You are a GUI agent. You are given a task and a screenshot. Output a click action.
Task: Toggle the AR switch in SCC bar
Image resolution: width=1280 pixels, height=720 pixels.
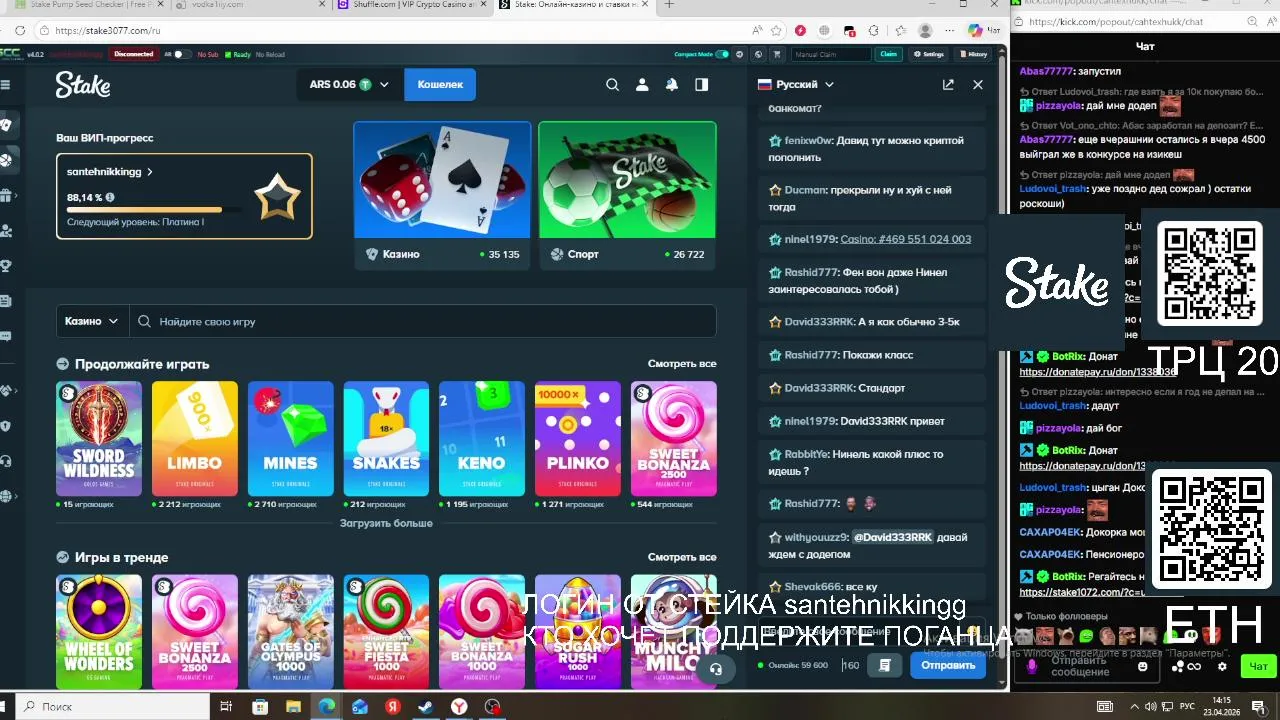pyautogui.click(x=181, y=54)
